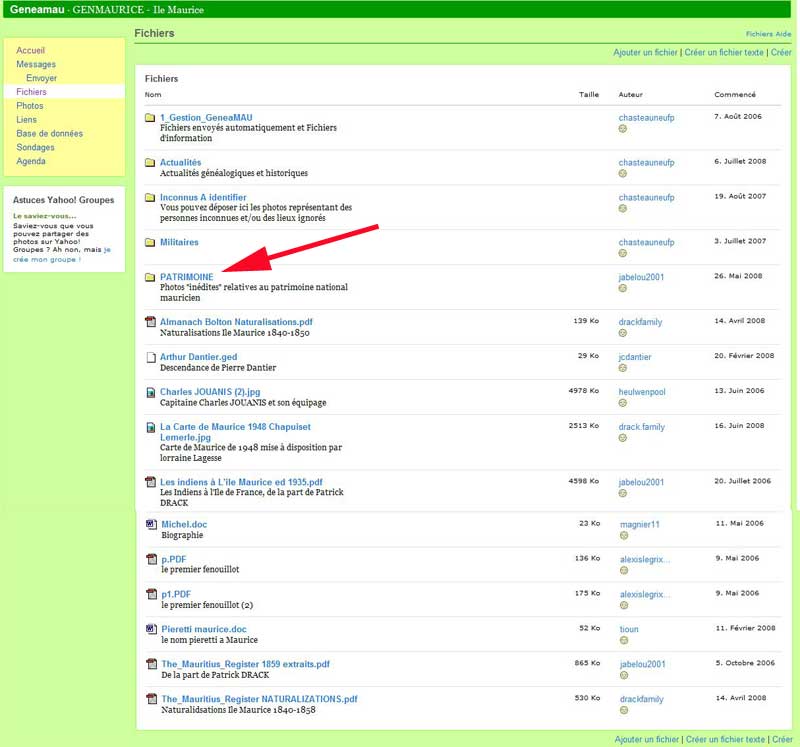Screen dimensions: 800x747
Task: Click the PDF icon for p1.PDF
Action: coord(151,594)
